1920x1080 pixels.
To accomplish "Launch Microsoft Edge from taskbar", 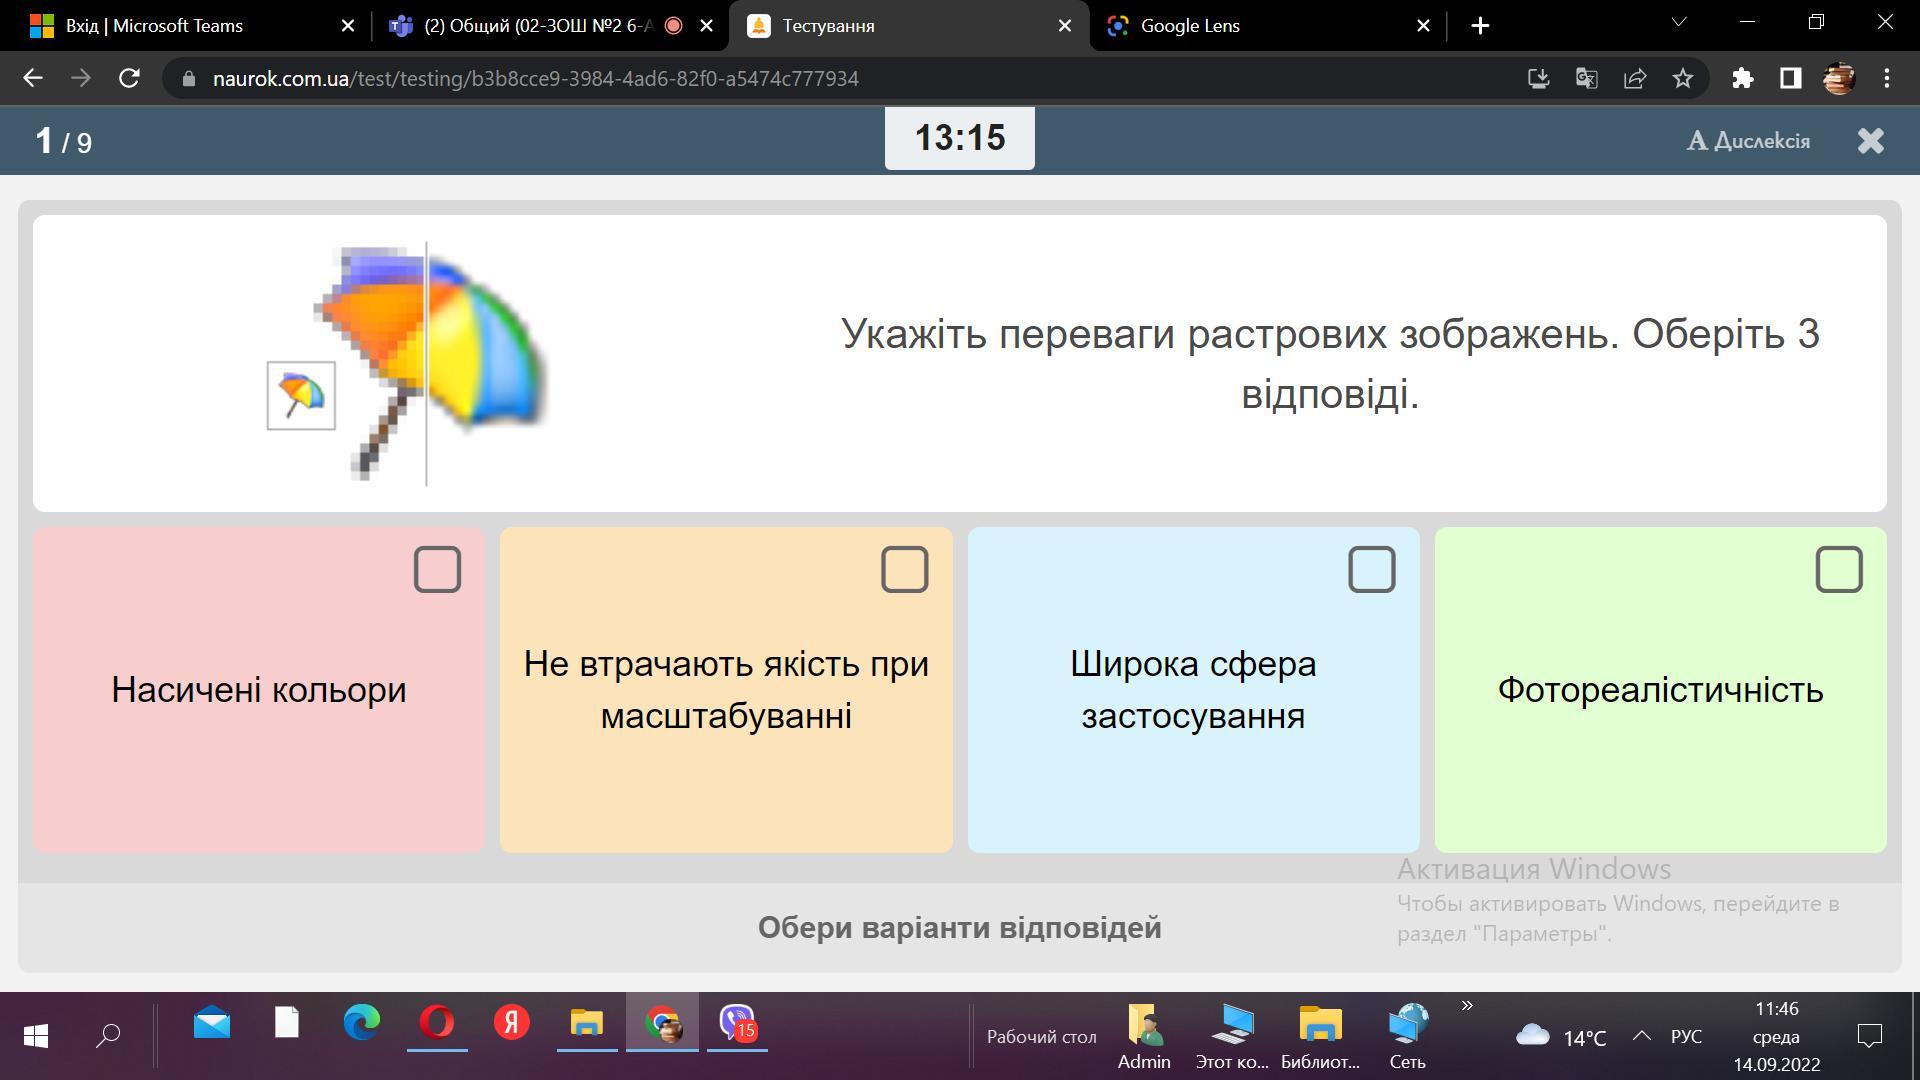I will pyautogui.click(x=362, y=1023).
